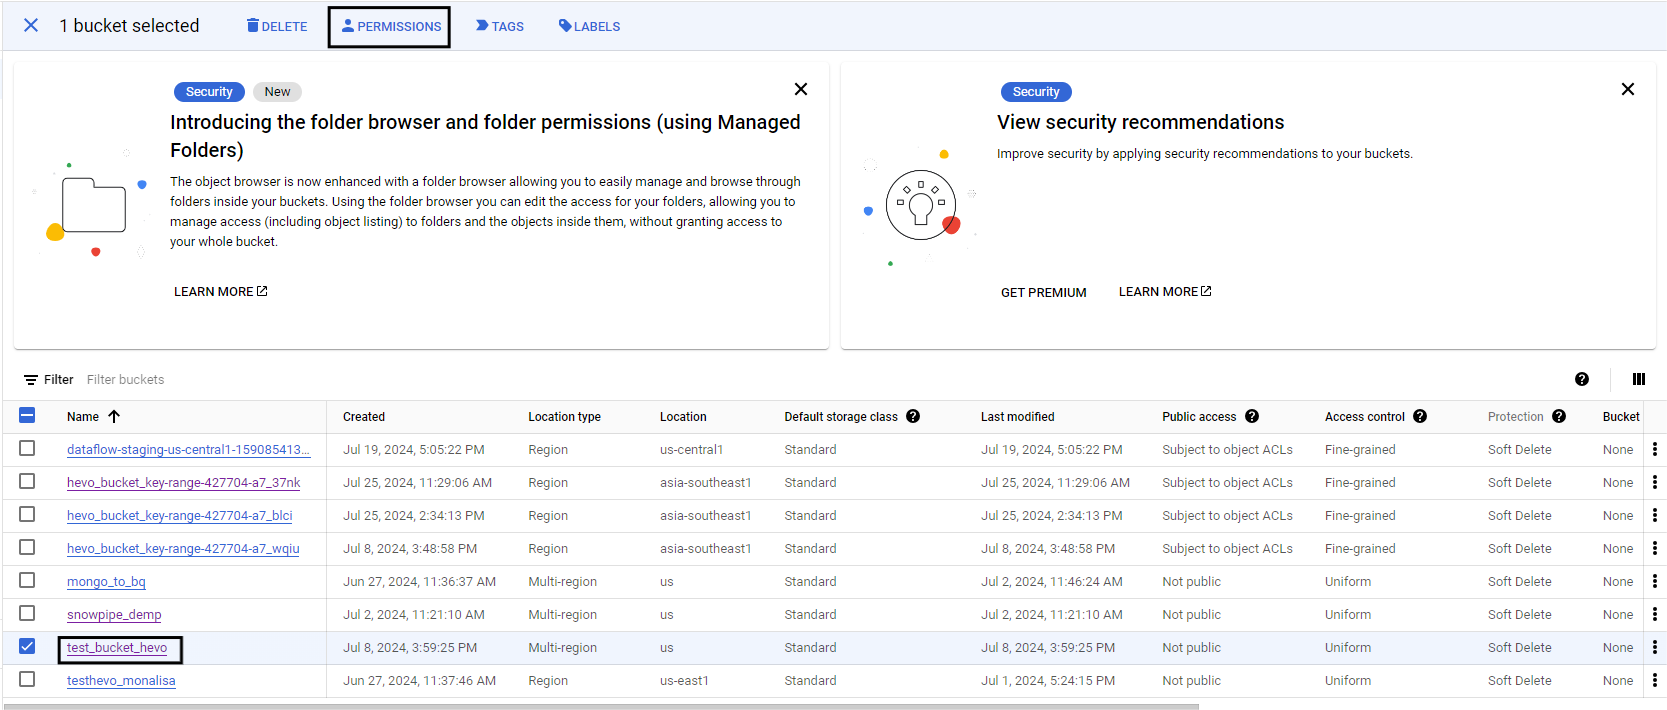This screenshot has width=1667, height=710.
Task: Open more actions for hevo_bucket _37nk row
Action: point(1654,482)
